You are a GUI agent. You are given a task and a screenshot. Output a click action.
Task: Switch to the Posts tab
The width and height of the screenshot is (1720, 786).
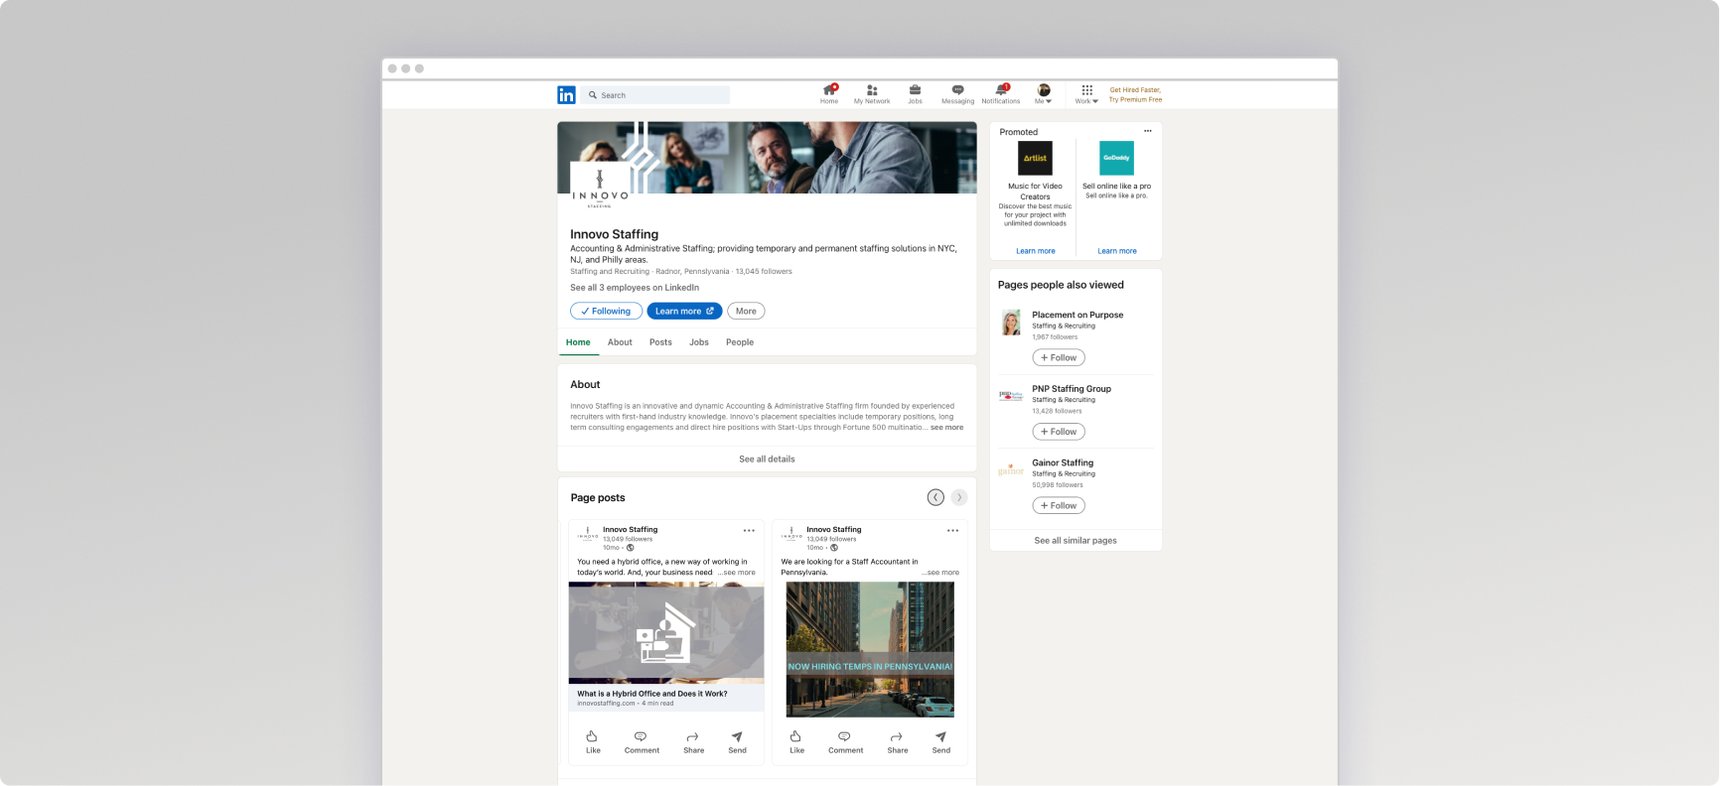pyautogui.click(x=661, y=342)
